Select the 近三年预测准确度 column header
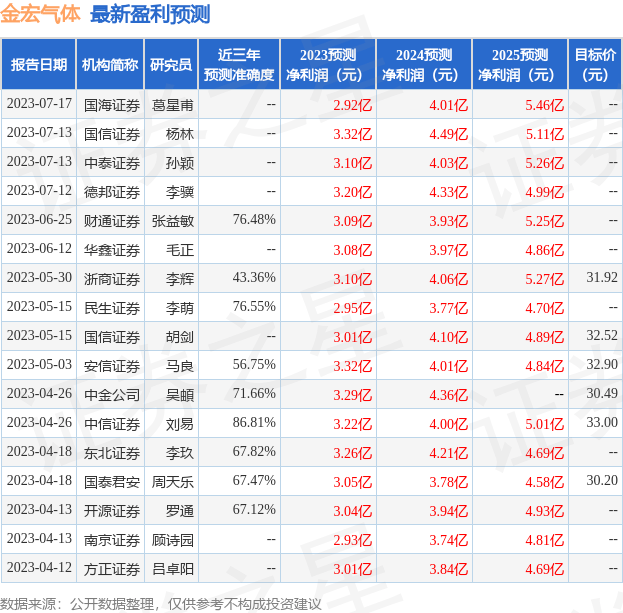 click(239, 64)
